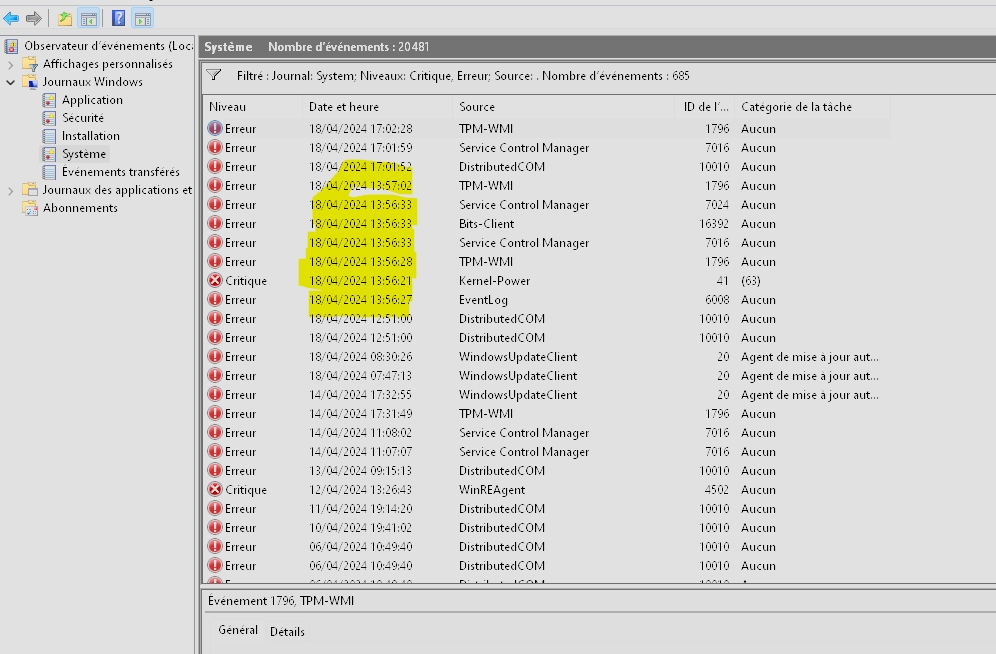Click the up-one-level folder icon

[x=65, y=19]
